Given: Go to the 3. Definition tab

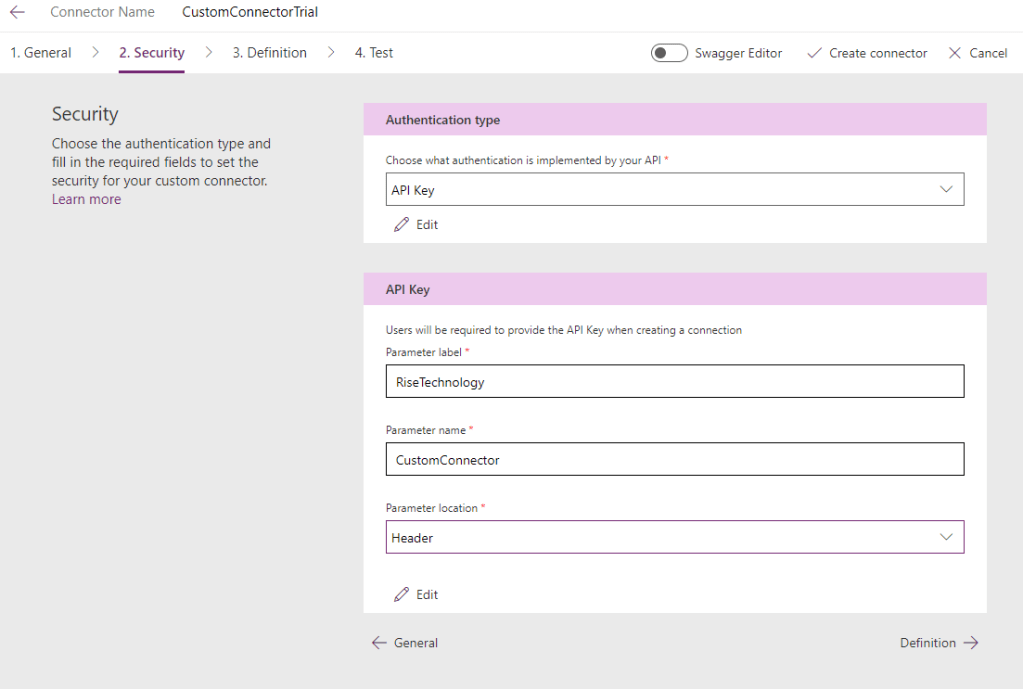Looking at the screenshot, I should point(269,53).
